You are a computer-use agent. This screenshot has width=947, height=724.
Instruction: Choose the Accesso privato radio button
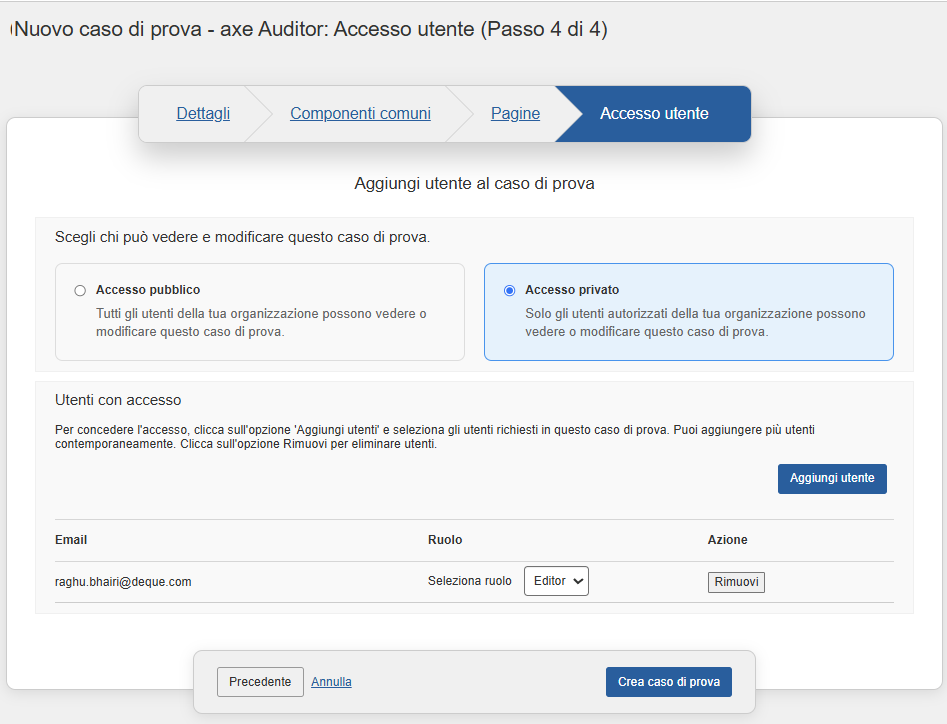coord(510,291)
